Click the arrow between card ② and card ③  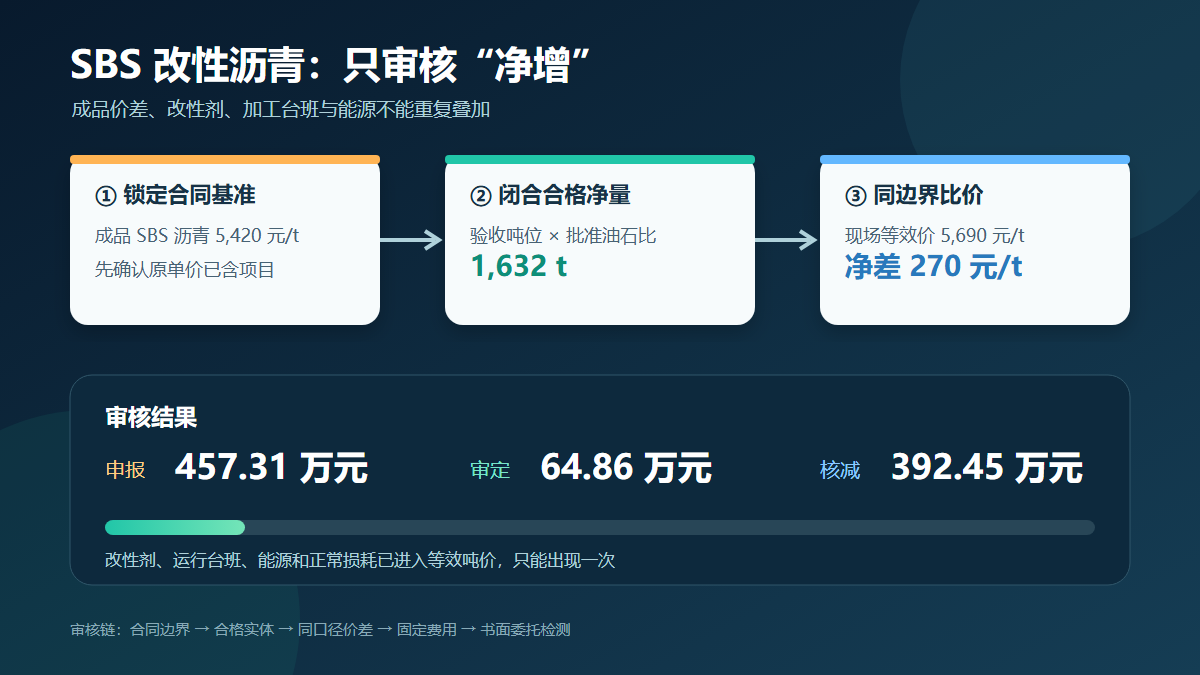pyautogui.click(x=786, y=240)
